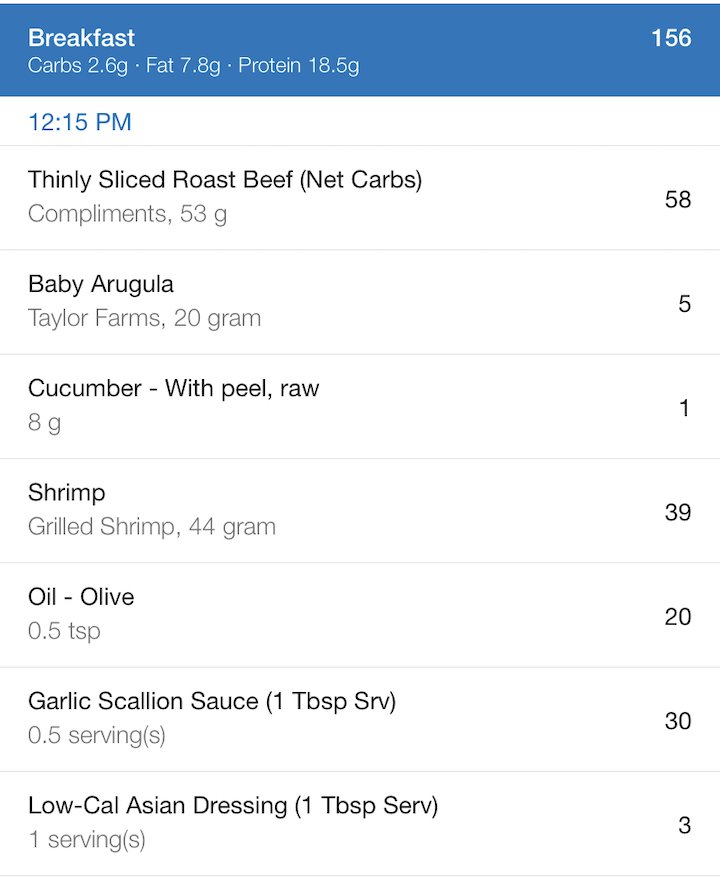This screenshot has height=877, width=720.
Task: Tap Breakfast total calories 156
Action: [x=671, y=38]
